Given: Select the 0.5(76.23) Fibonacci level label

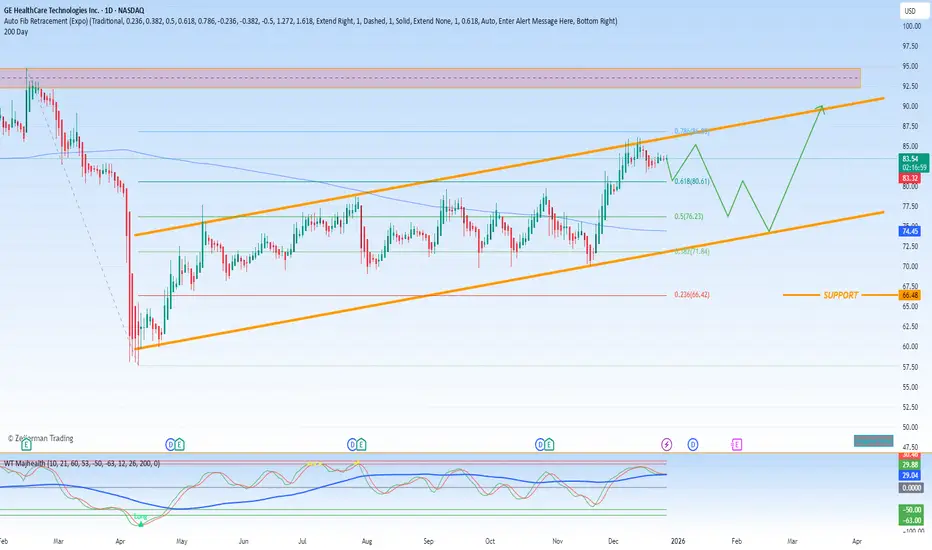Looking at the screenshot, I should 689,216.
